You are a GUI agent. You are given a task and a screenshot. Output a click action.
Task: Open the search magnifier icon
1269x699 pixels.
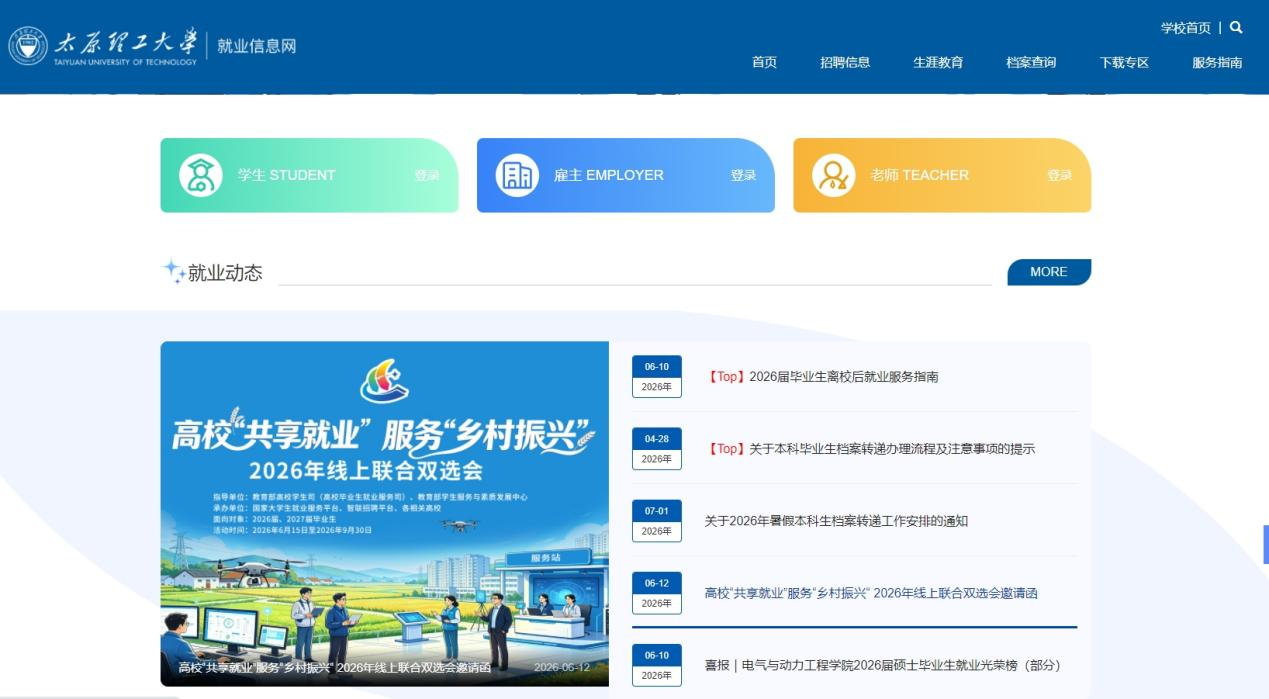click(x=1236, y=28)
